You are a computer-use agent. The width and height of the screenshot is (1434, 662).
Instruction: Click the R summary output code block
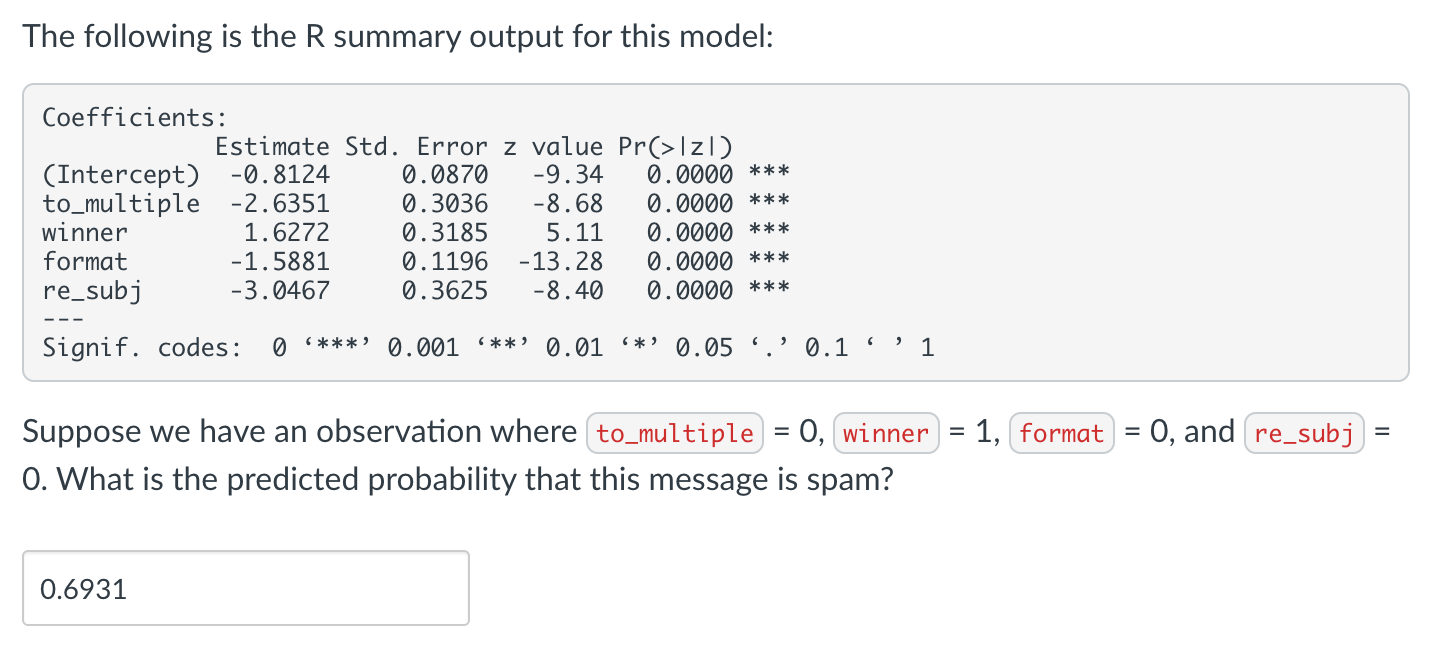click(x=717, y=232)
